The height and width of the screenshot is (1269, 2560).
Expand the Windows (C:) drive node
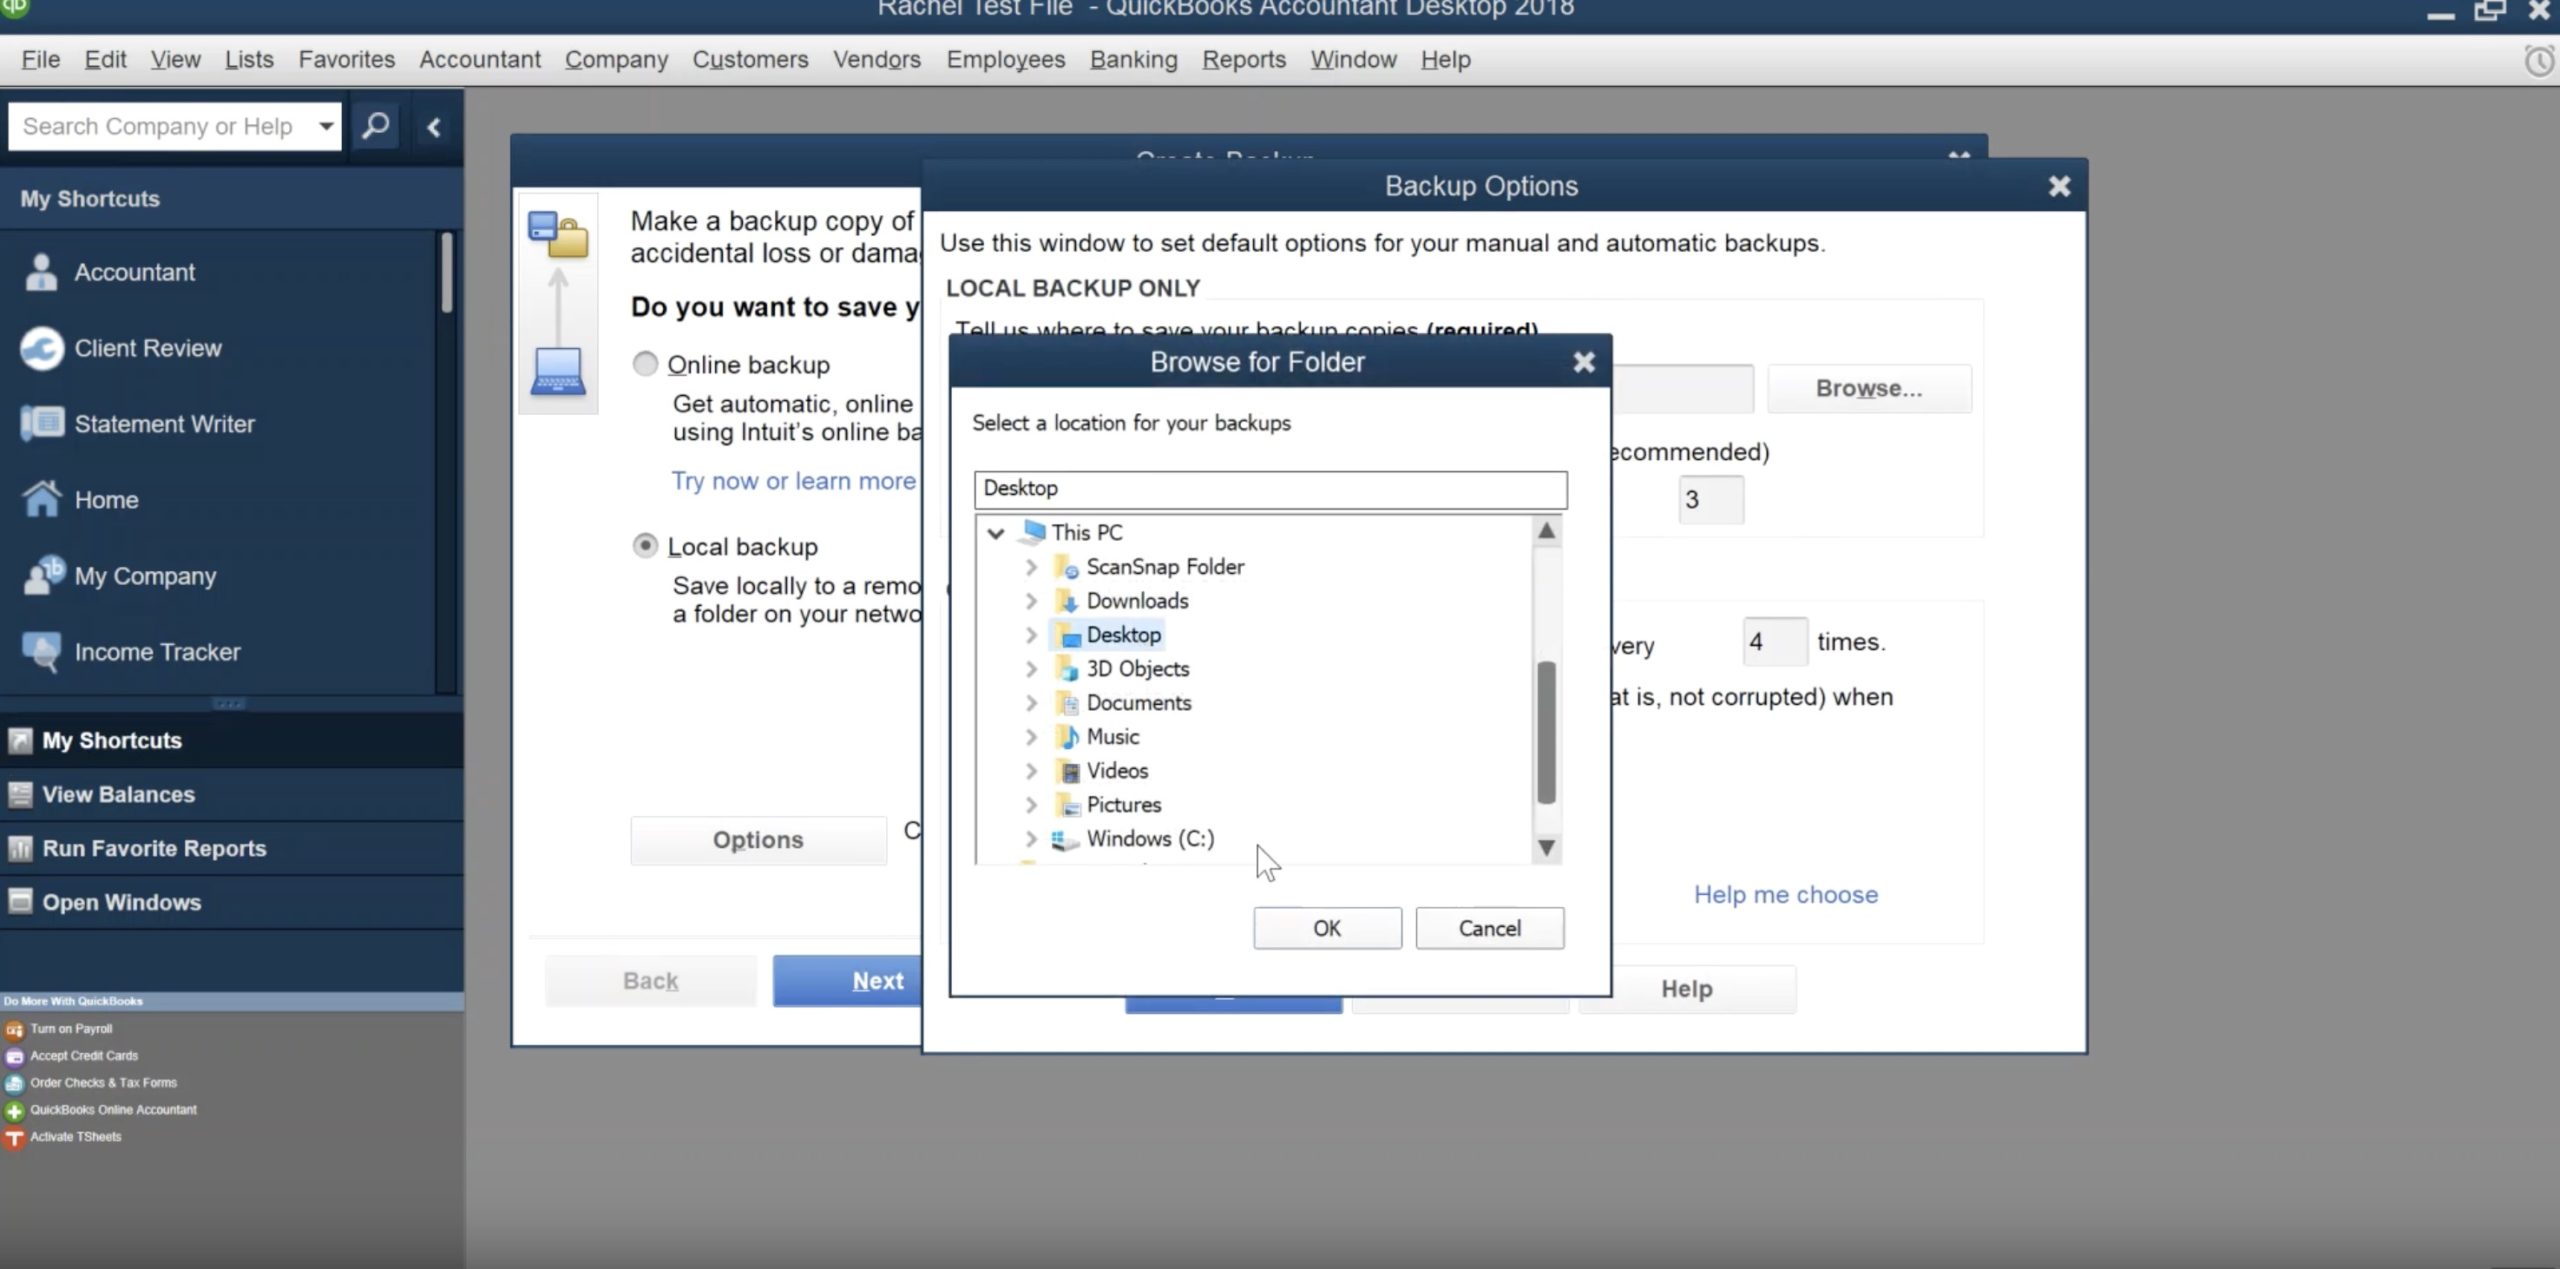tap(1031, 839)
